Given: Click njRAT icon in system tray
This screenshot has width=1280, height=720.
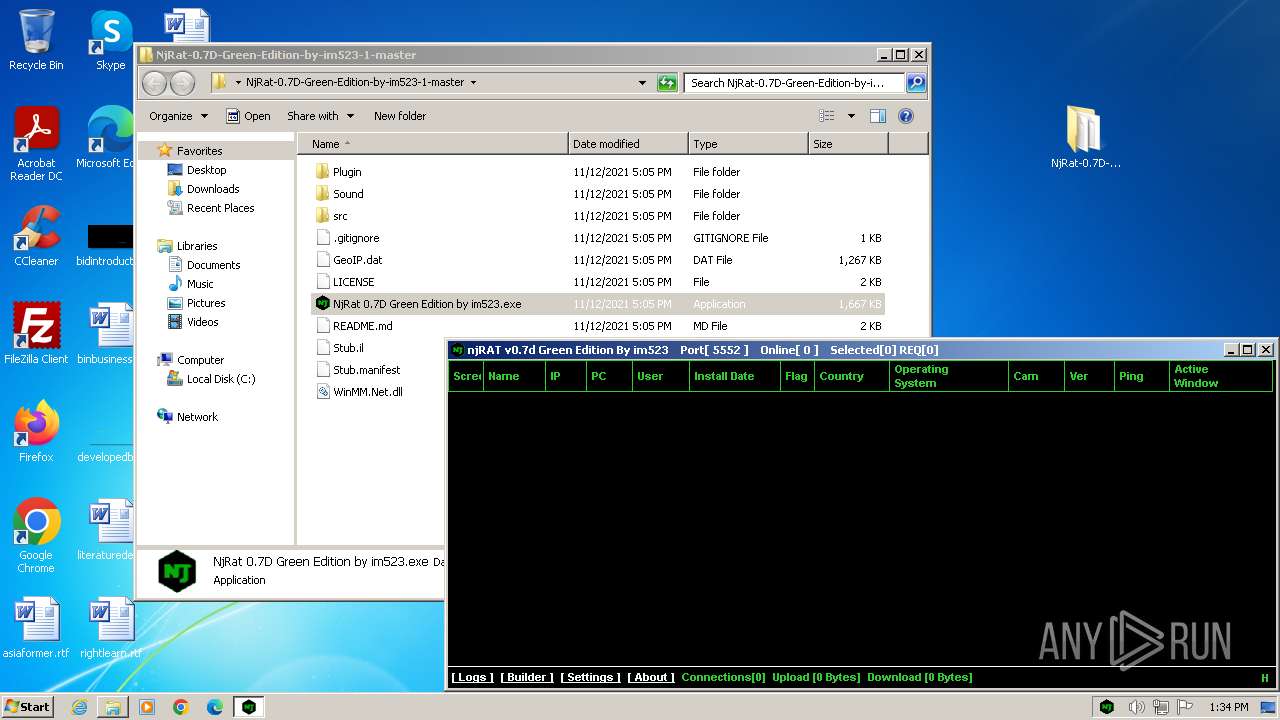Looking at the screenshot, I should tap(1107, 707).
